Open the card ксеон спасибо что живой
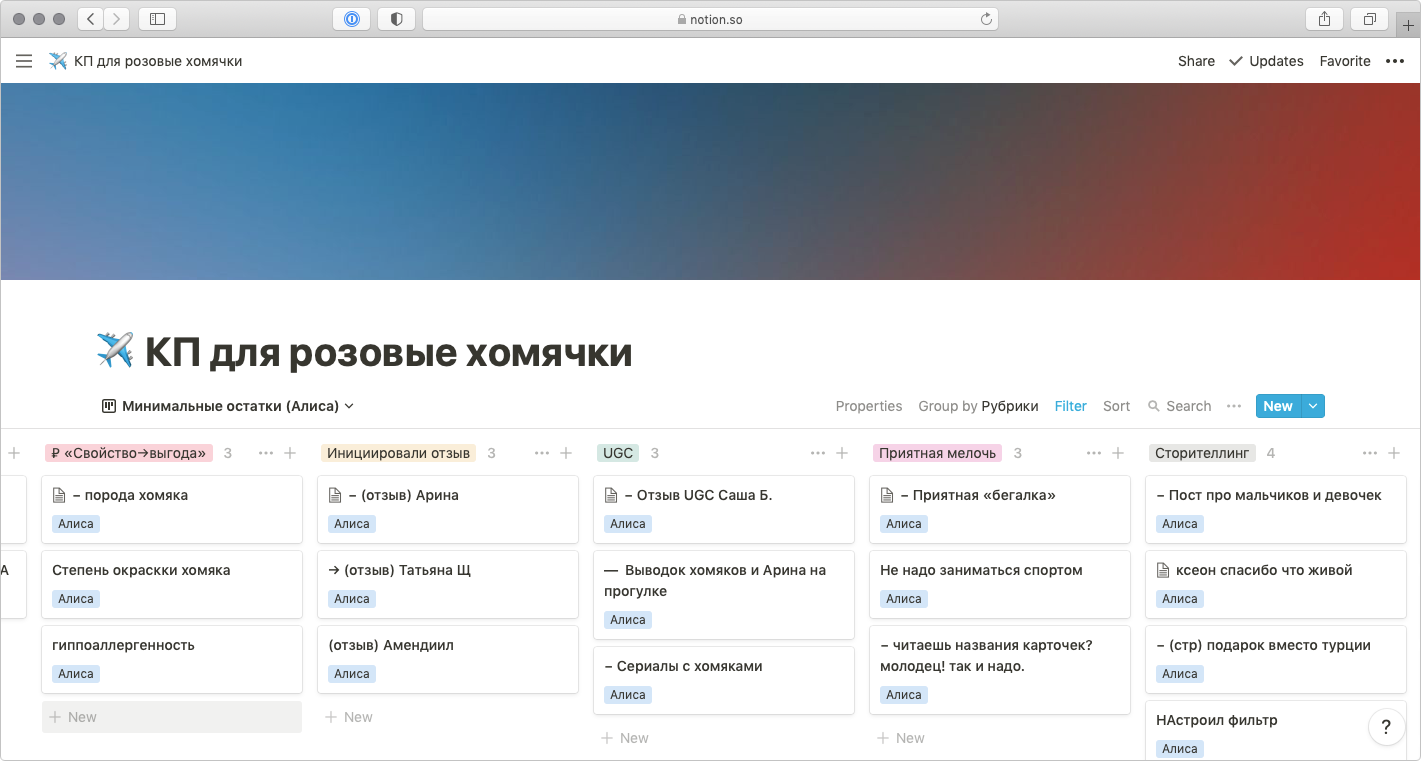This screenshot has width=1421, height=761. (1276, 584)
